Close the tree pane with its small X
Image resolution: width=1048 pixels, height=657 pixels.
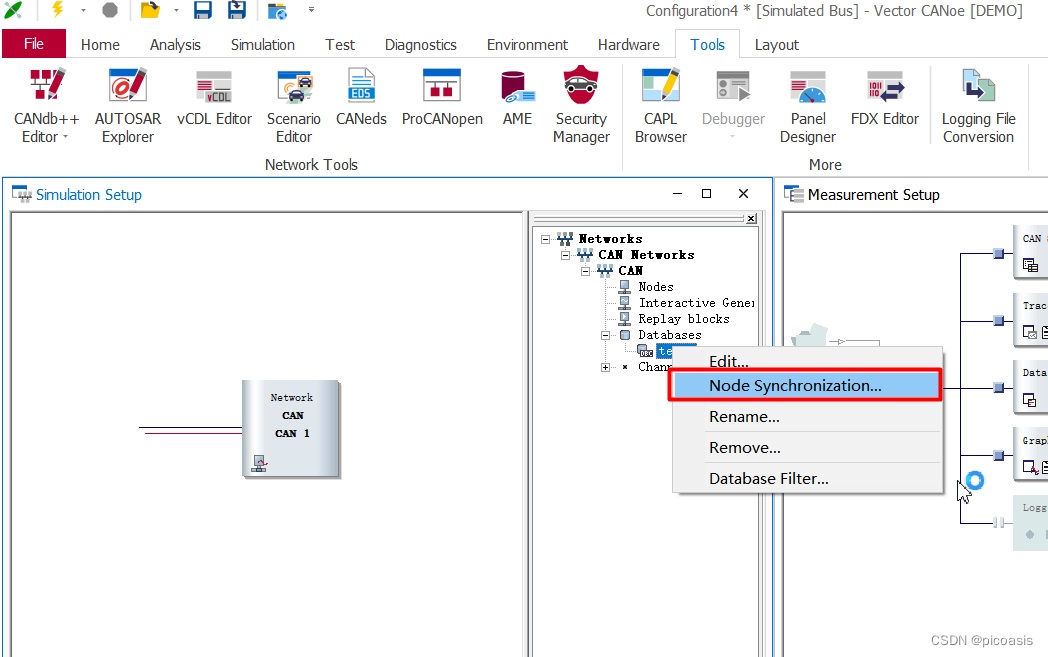[x=751, y=219]
